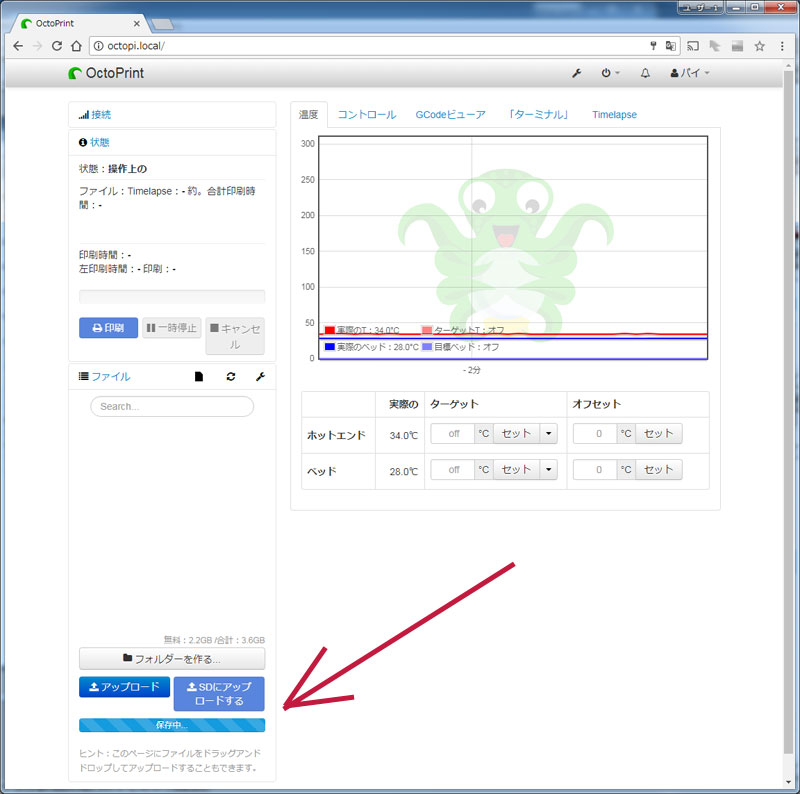Open the system power menu
This screenshot has height=794, width=800.
(x=610, y=73)
